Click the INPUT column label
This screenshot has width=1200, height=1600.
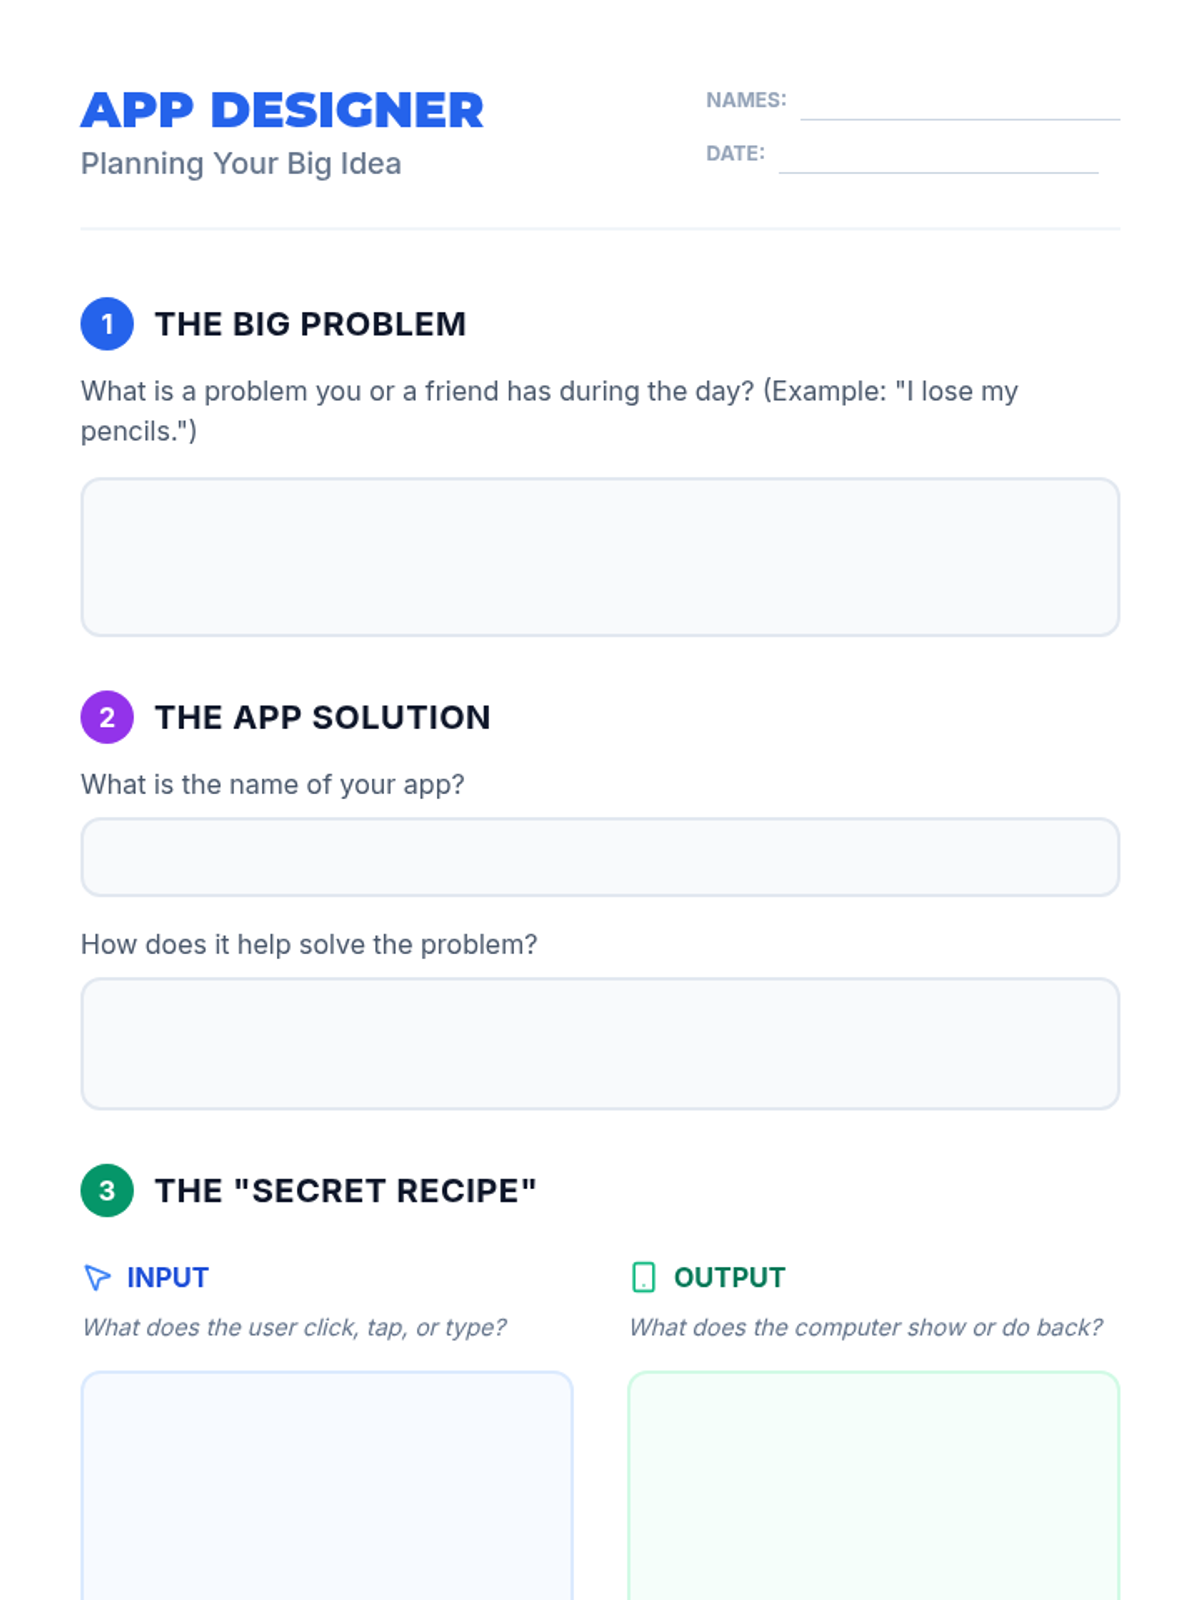pos(168,1277)
